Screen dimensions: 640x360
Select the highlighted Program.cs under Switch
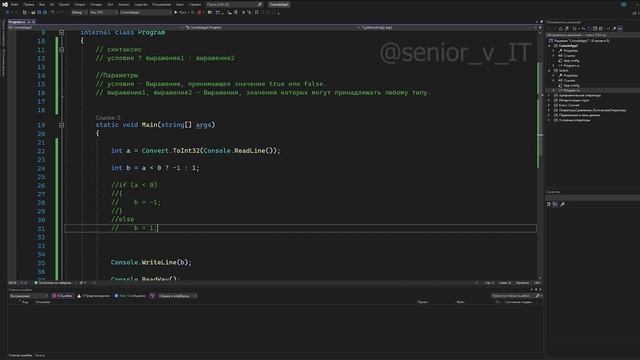572,90
